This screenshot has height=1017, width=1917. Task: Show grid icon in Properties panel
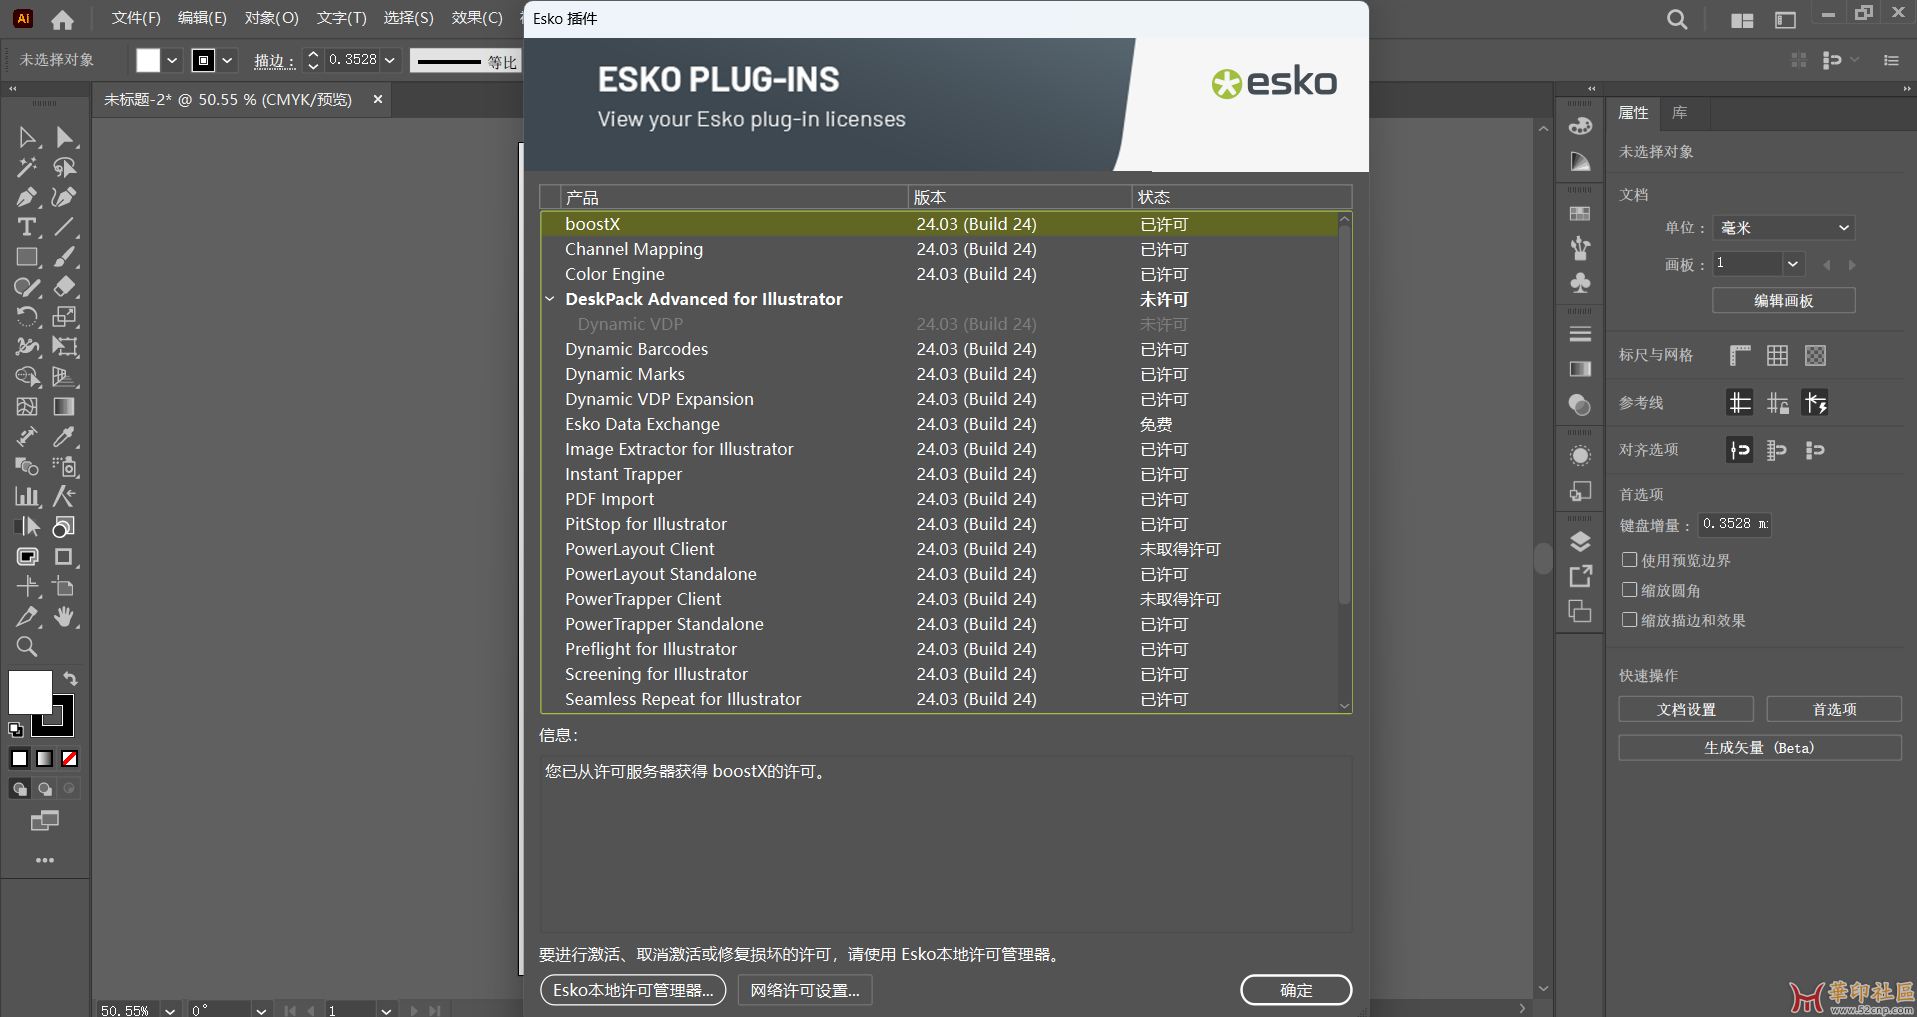(1777, 355)
